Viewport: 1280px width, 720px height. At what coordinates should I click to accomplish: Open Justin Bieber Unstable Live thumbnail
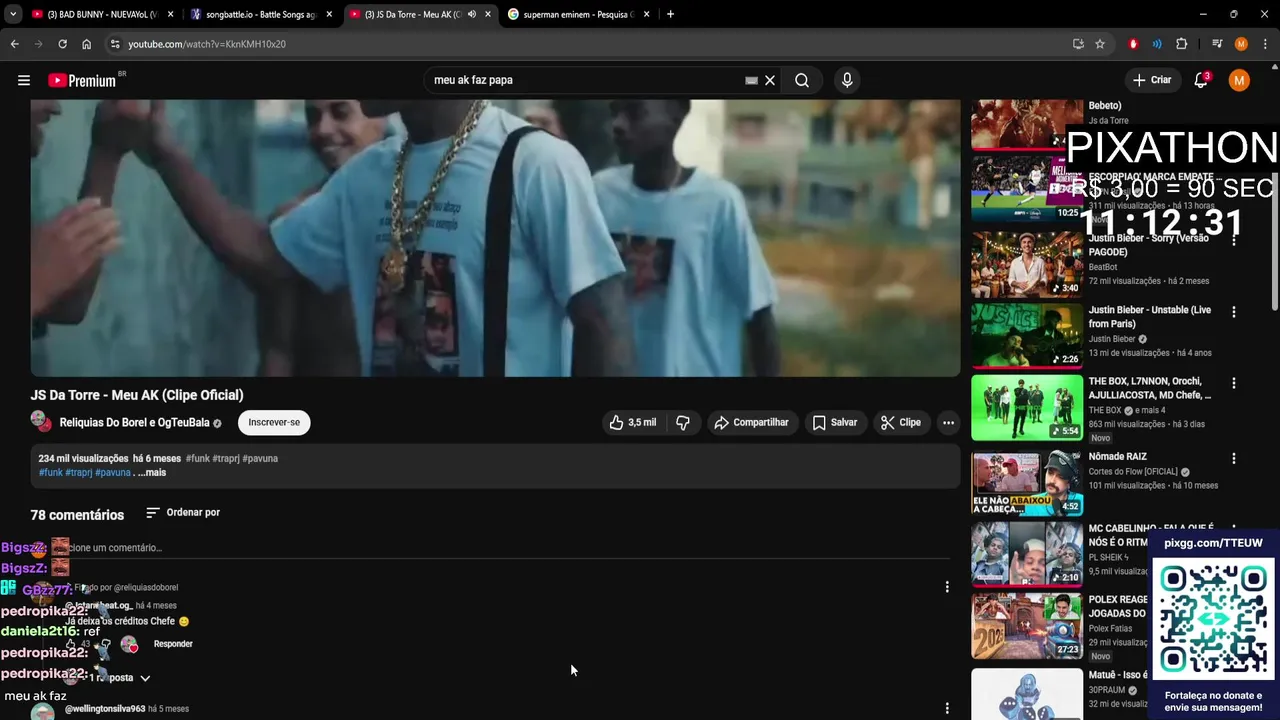click(x=1027, y=336)
